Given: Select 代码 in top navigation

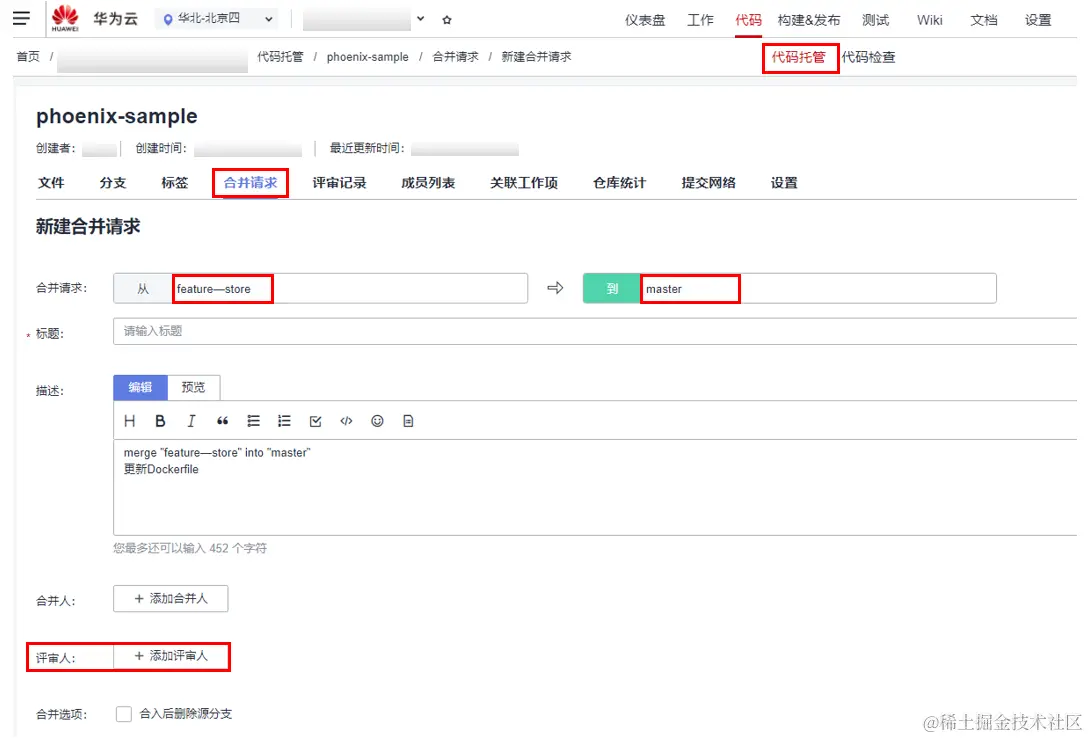Looking at the screenshot, I should (x=748, y=20).
